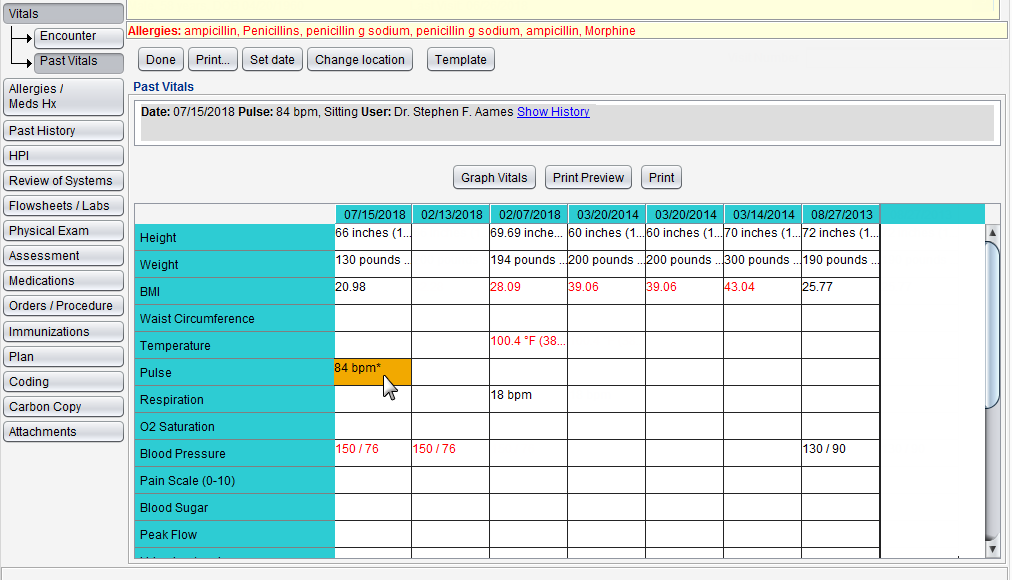
Task: Select the 100.4 °F temperature cell
Action: coord(528,343)
